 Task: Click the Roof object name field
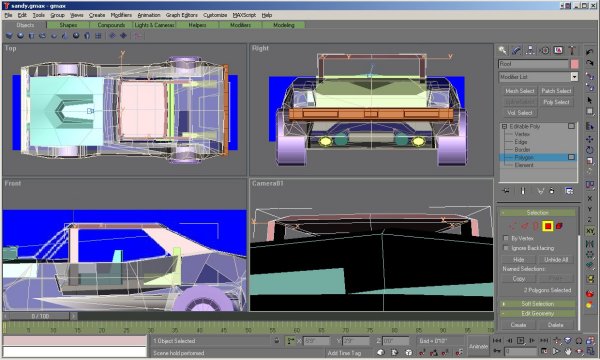tap(533, 64)
